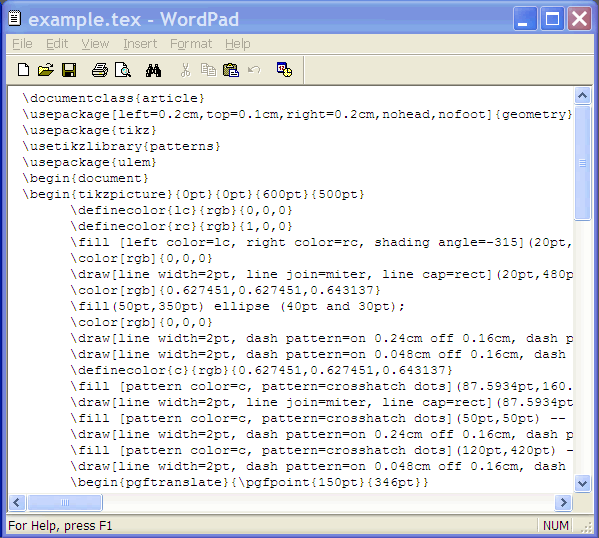Click the horizontal scrollbar thumb

click(x=65, y=502)
